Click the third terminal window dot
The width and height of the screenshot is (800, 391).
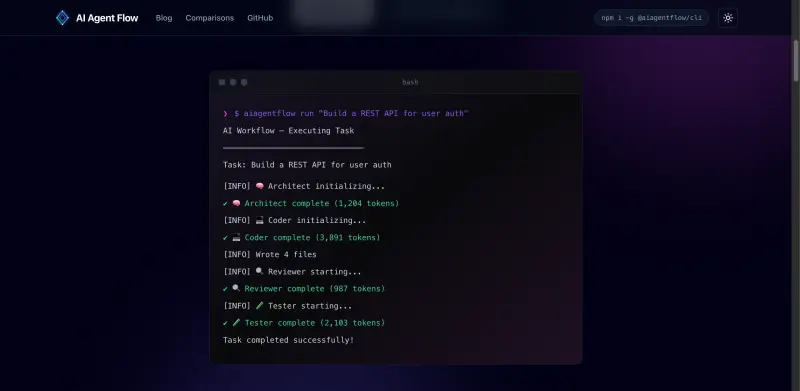[x=244, y=82]
